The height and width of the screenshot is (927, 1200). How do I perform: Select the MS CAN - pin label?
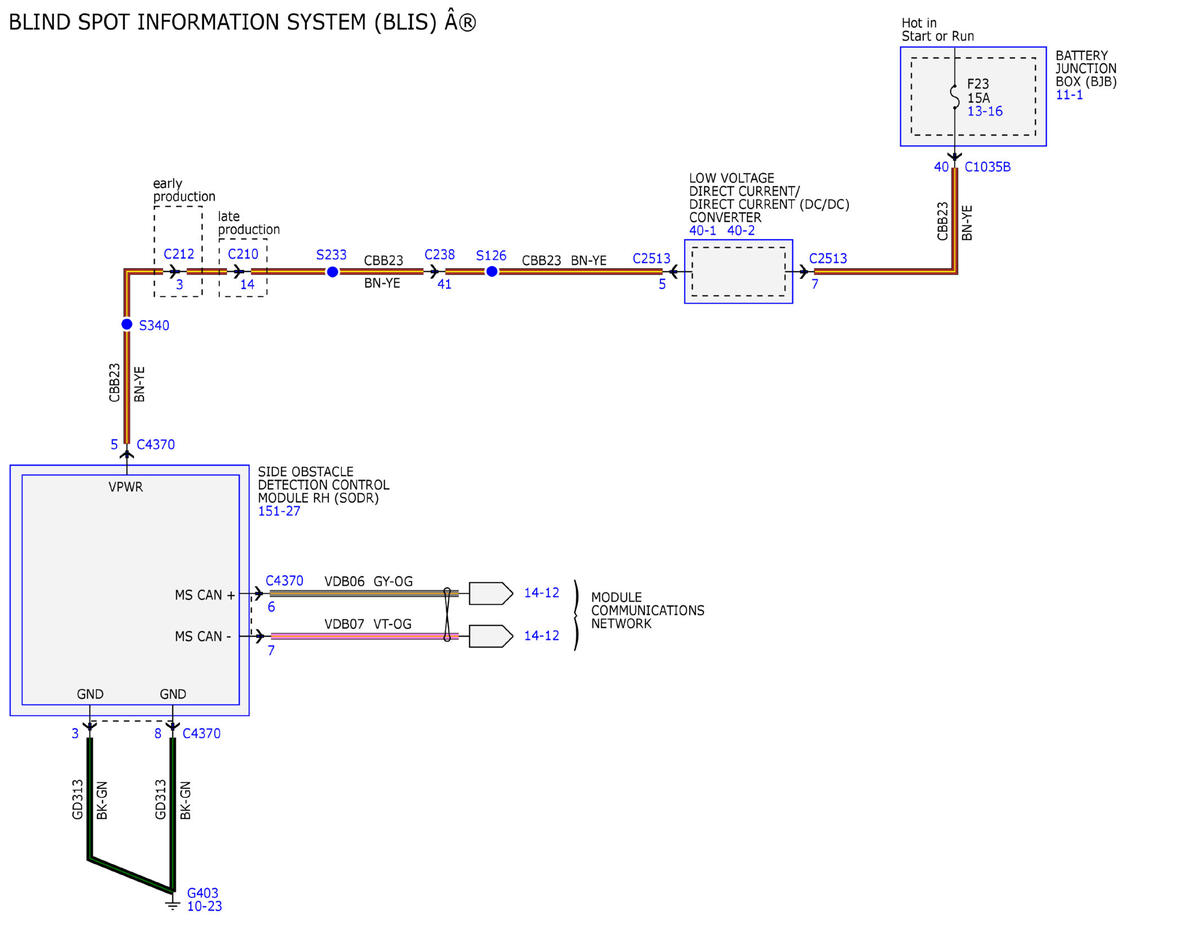point(205,636)
